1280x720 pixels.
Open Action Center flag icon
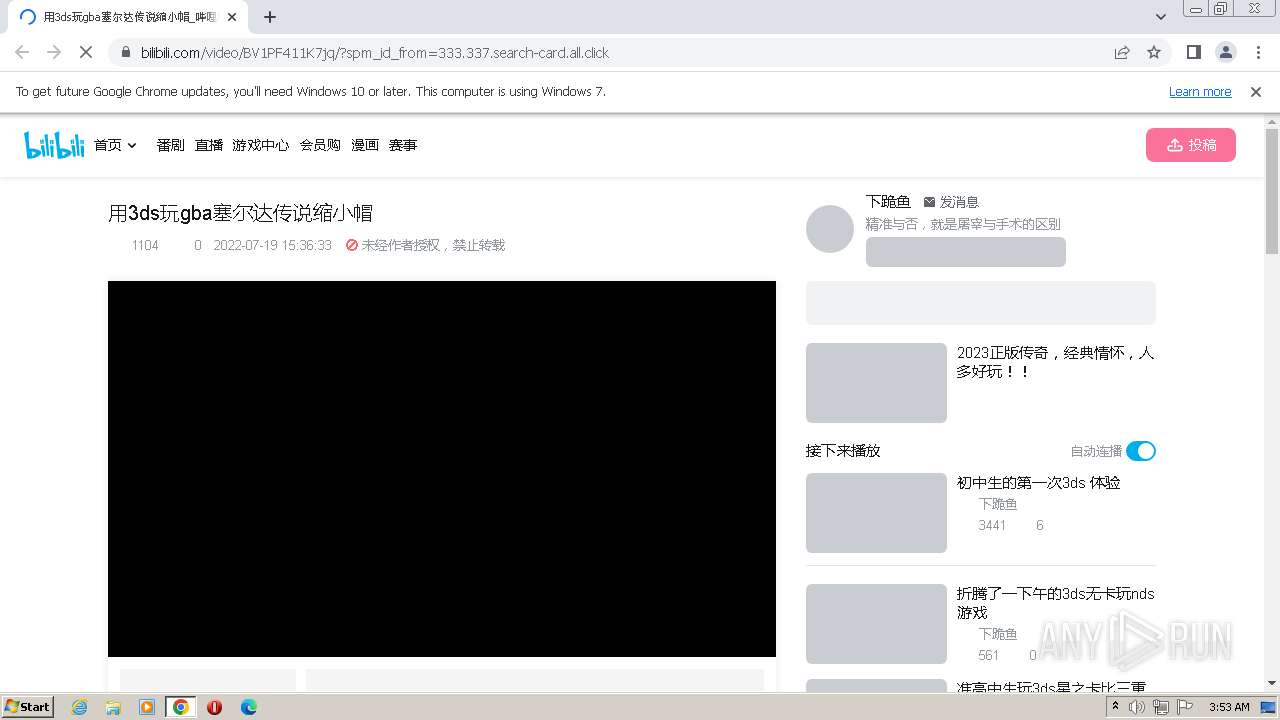[x=1186, y=707]
